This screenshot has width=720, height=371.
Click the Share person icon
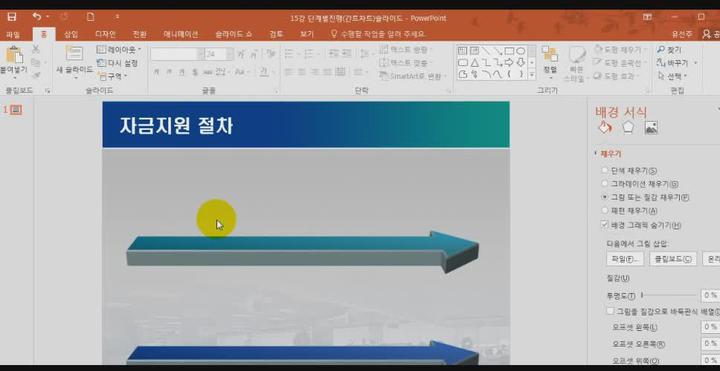(x=707, y=34)
